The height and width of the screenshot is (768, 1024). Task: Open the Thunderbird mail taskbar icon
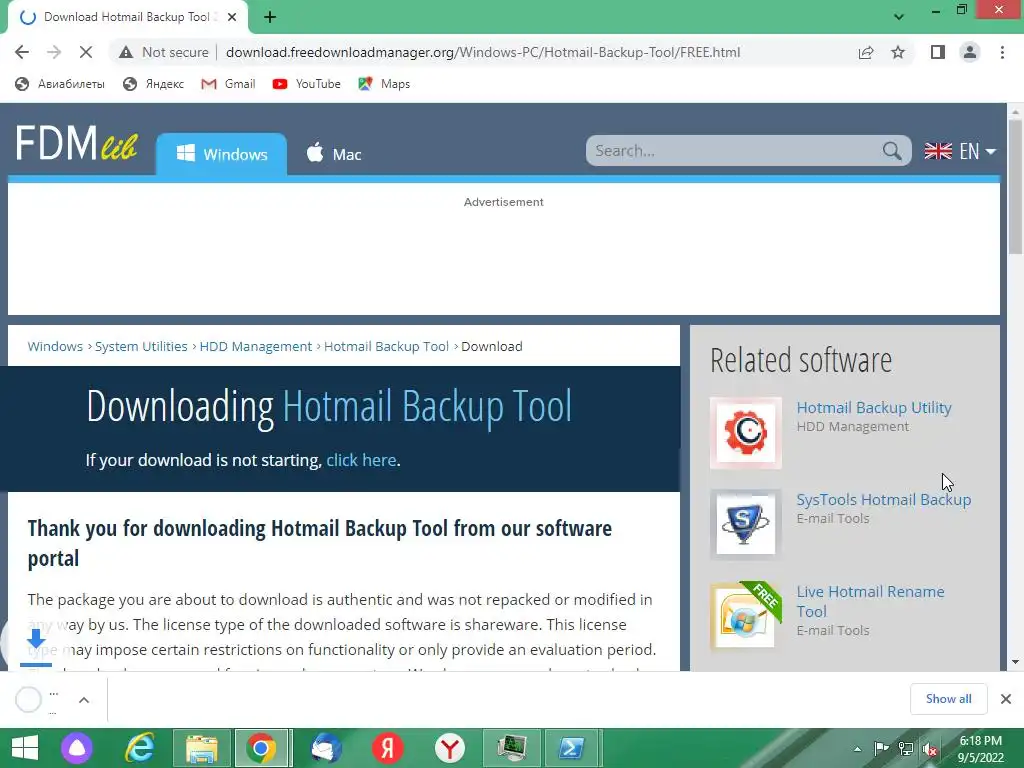click(x=325, y=748)
